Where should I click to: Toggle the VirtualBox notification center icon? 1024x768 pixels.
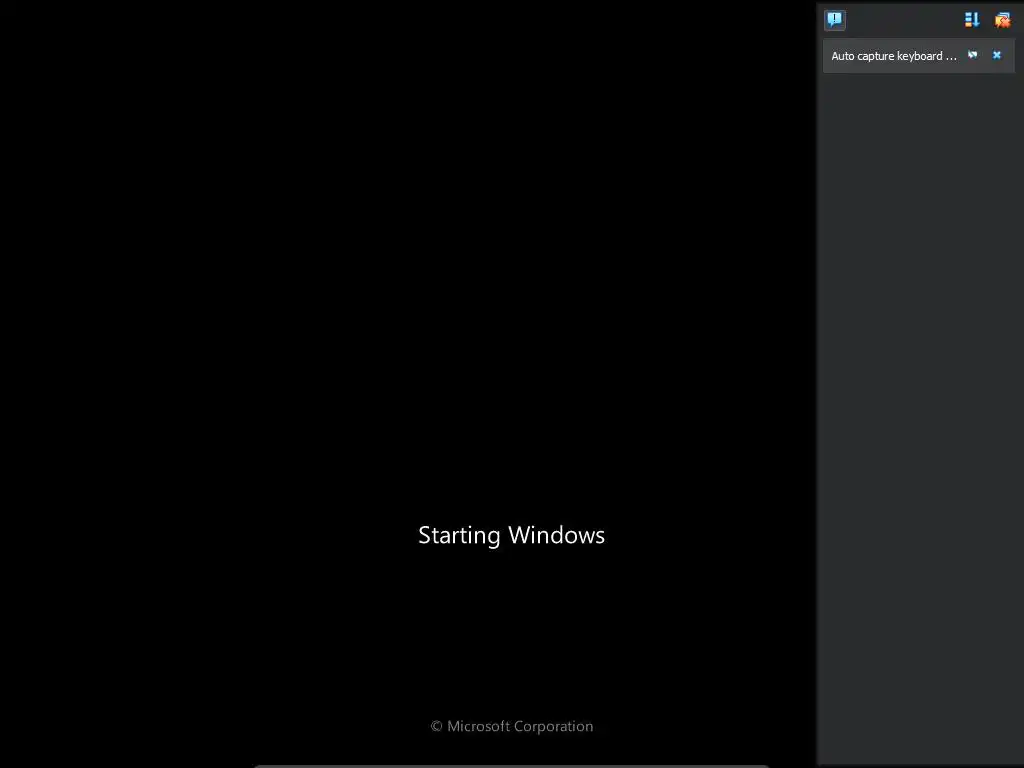[835, 20]
